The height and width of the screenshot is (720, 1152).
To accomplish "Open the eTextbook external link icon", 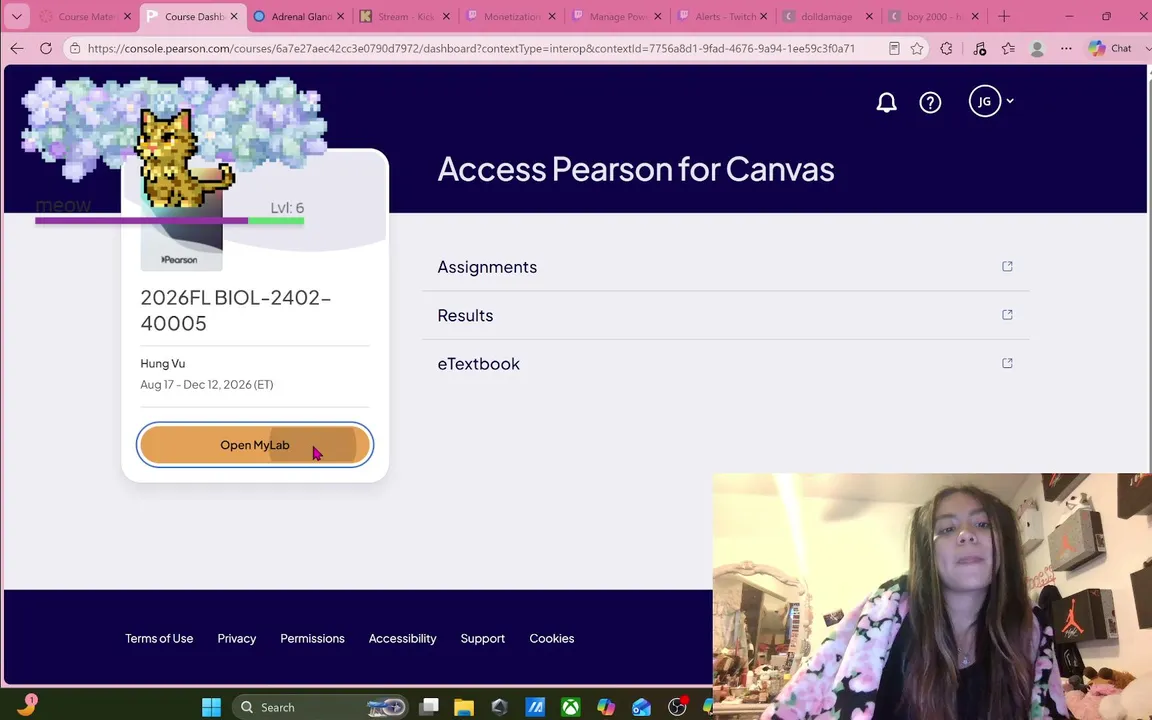I will click(1007, 363).
